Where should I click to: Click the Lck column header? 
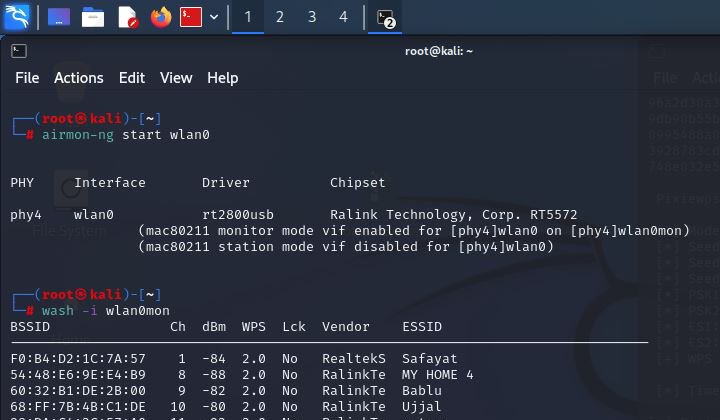[294, 326]
